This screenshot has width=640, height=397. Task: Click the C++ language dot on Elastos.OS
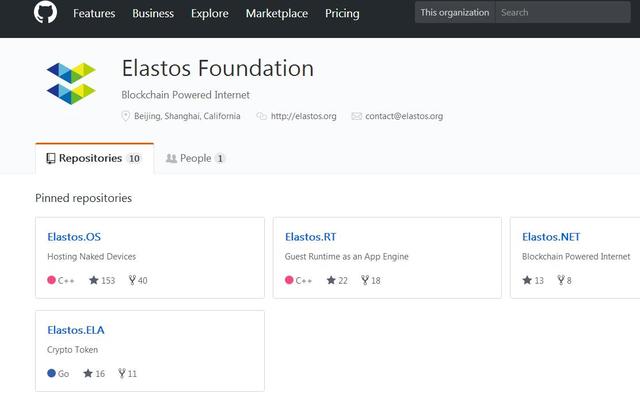coord(51,280)
